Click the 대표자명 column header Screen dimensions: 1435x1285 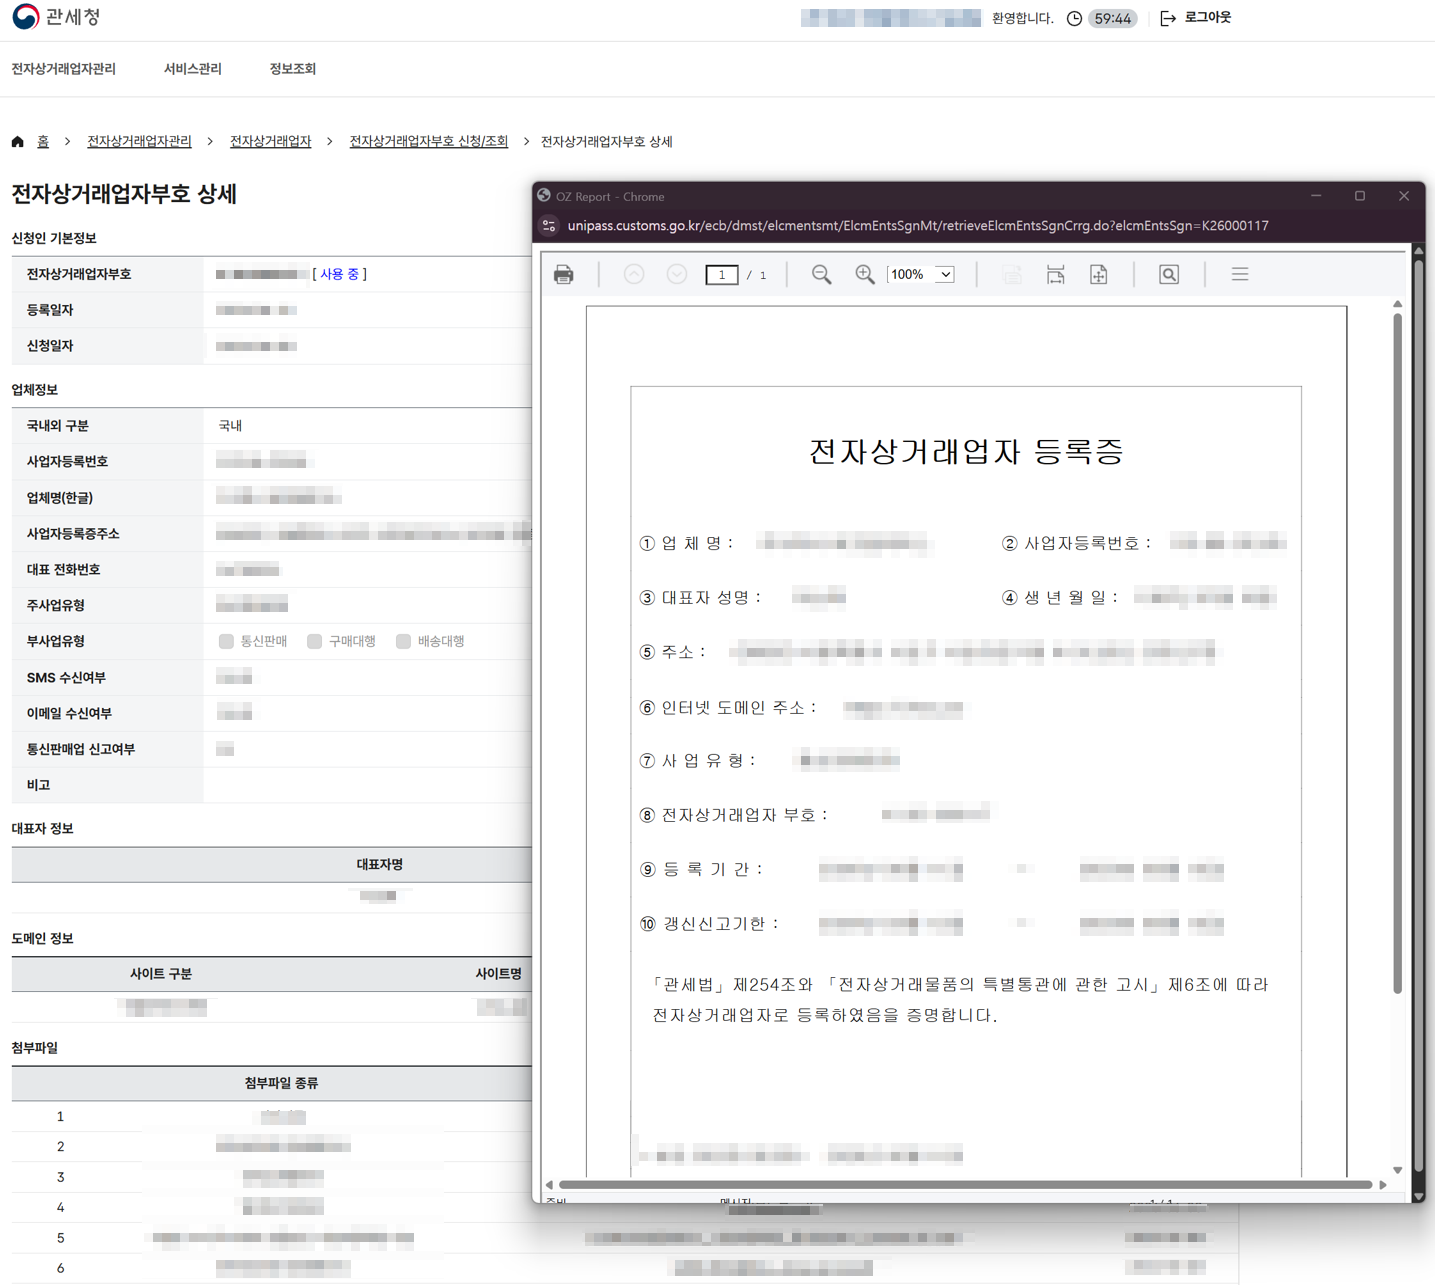[380, 865]
